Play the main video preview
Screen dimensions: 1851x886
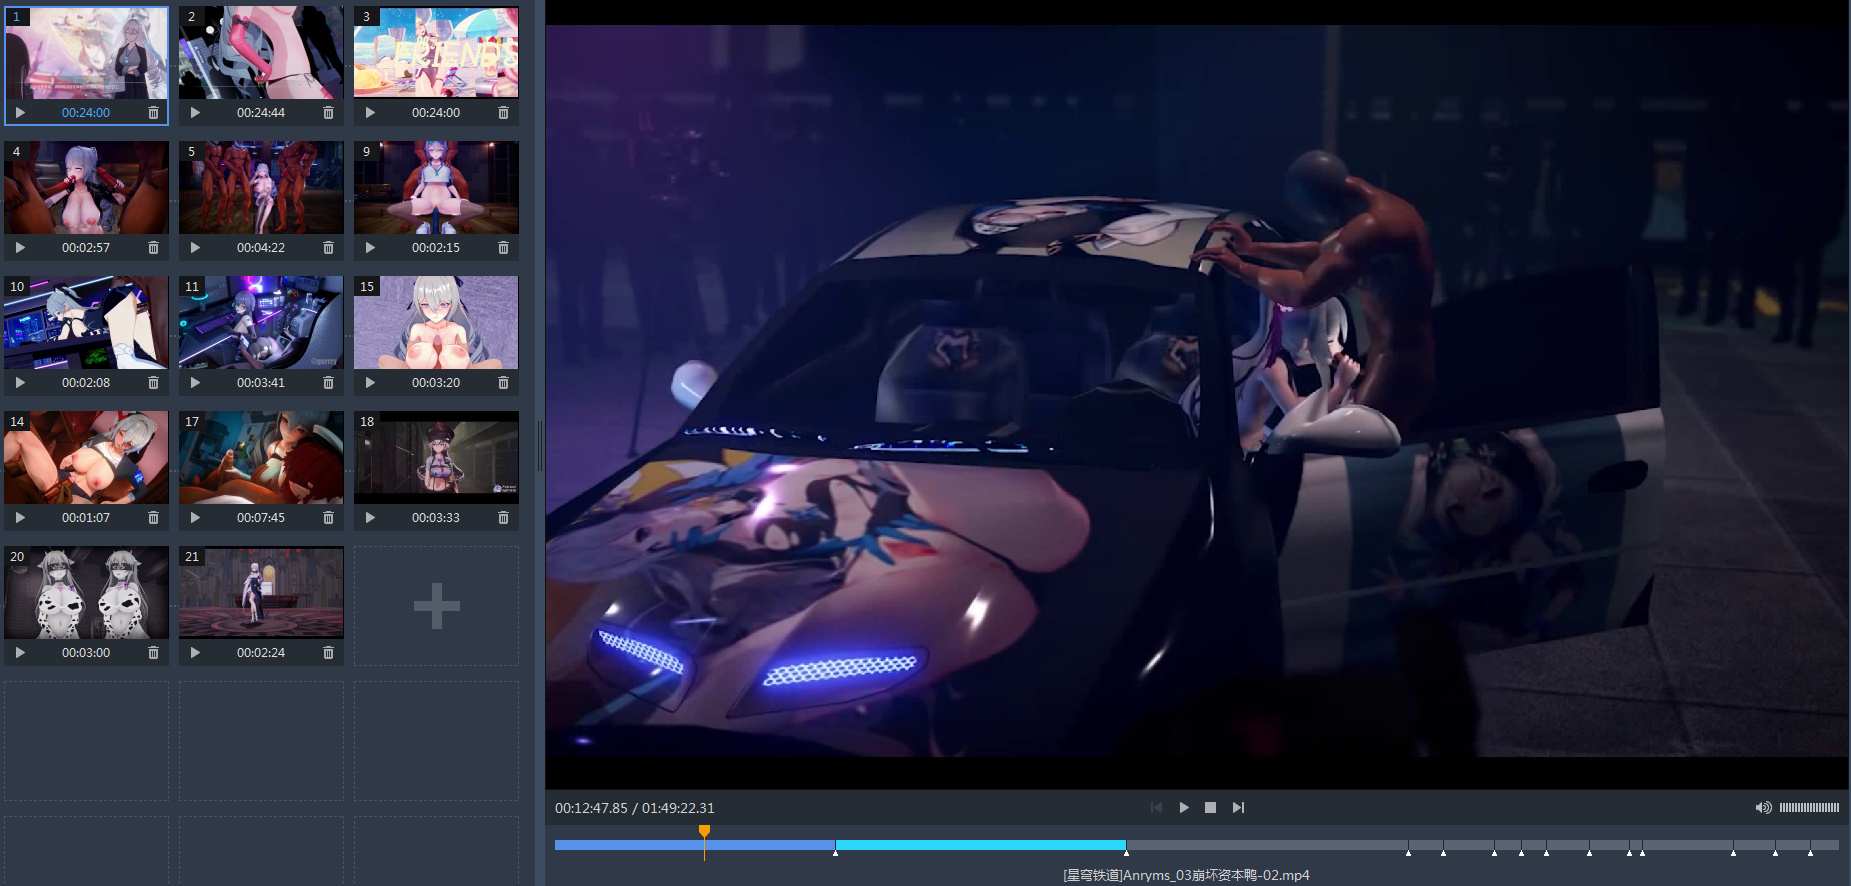tap(1184, 808)
